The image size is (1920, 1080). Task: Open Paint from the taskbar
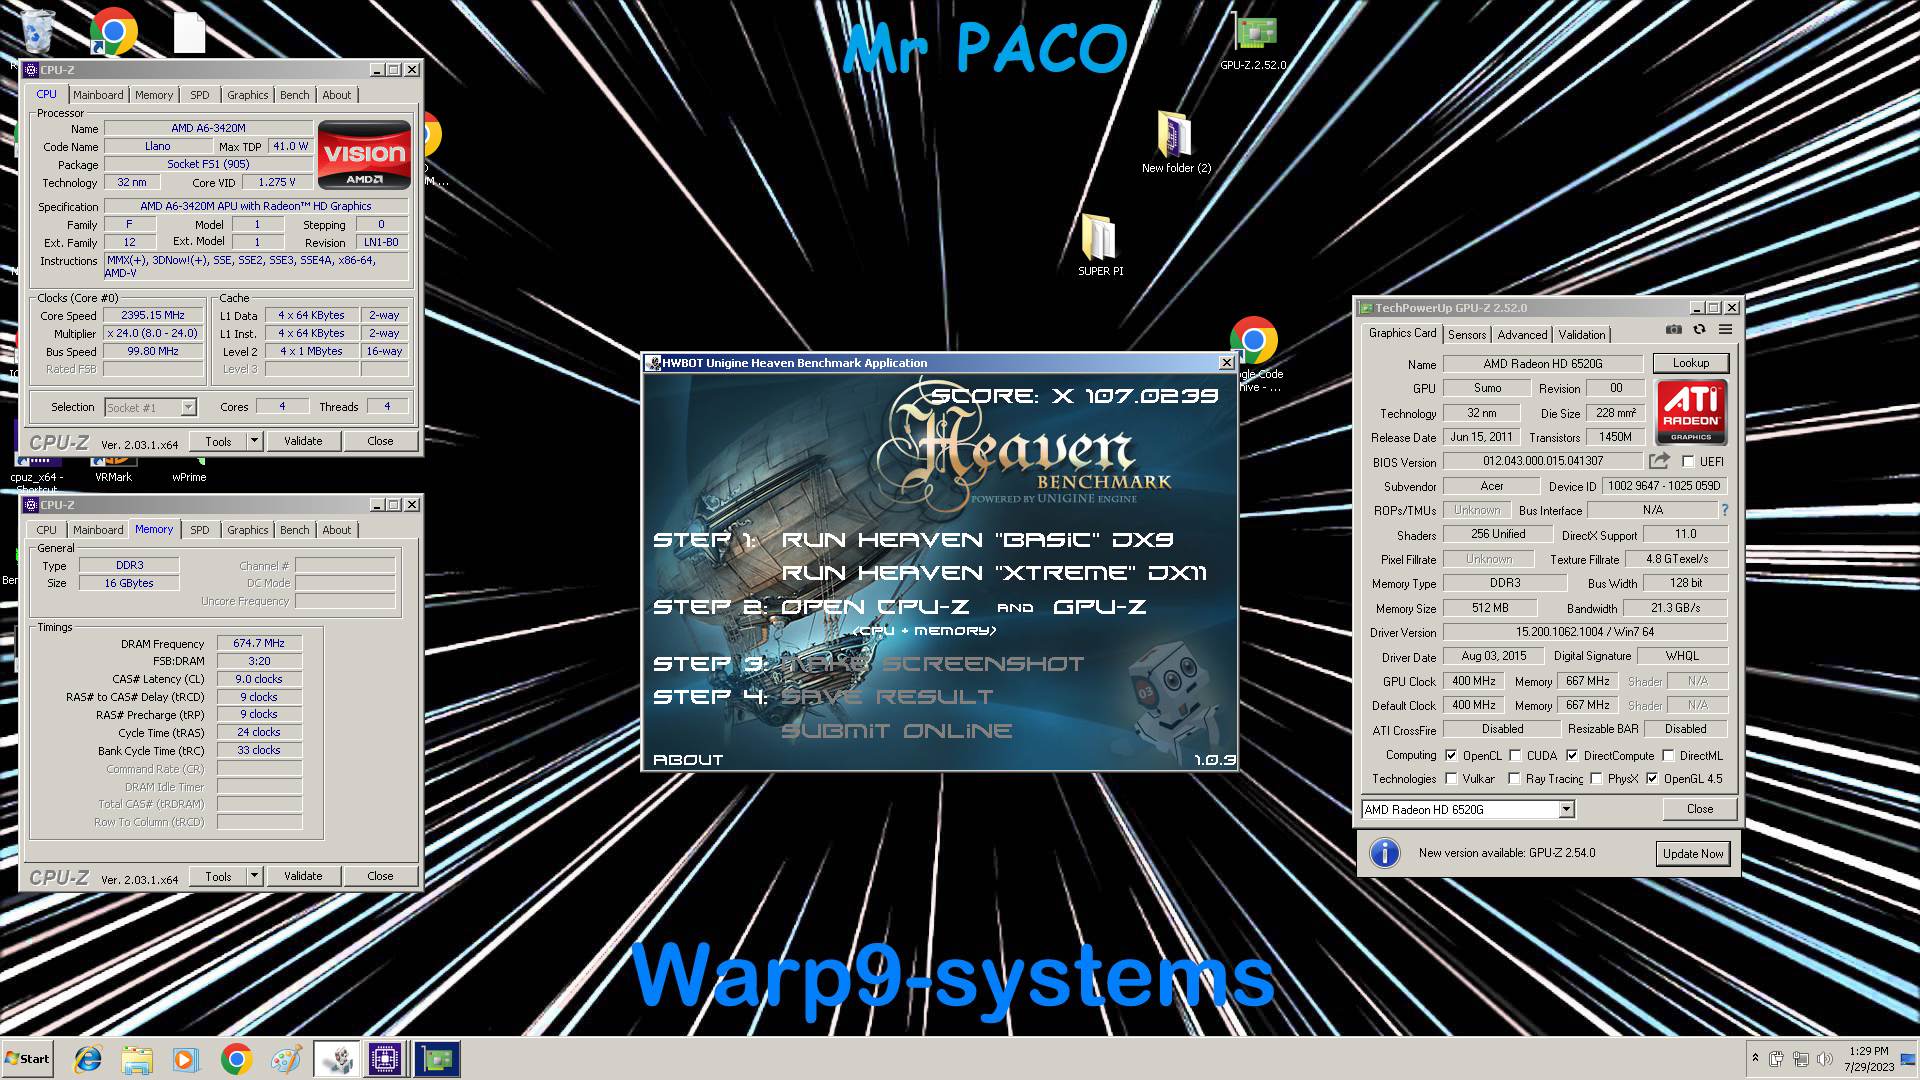click(286, 1059)
